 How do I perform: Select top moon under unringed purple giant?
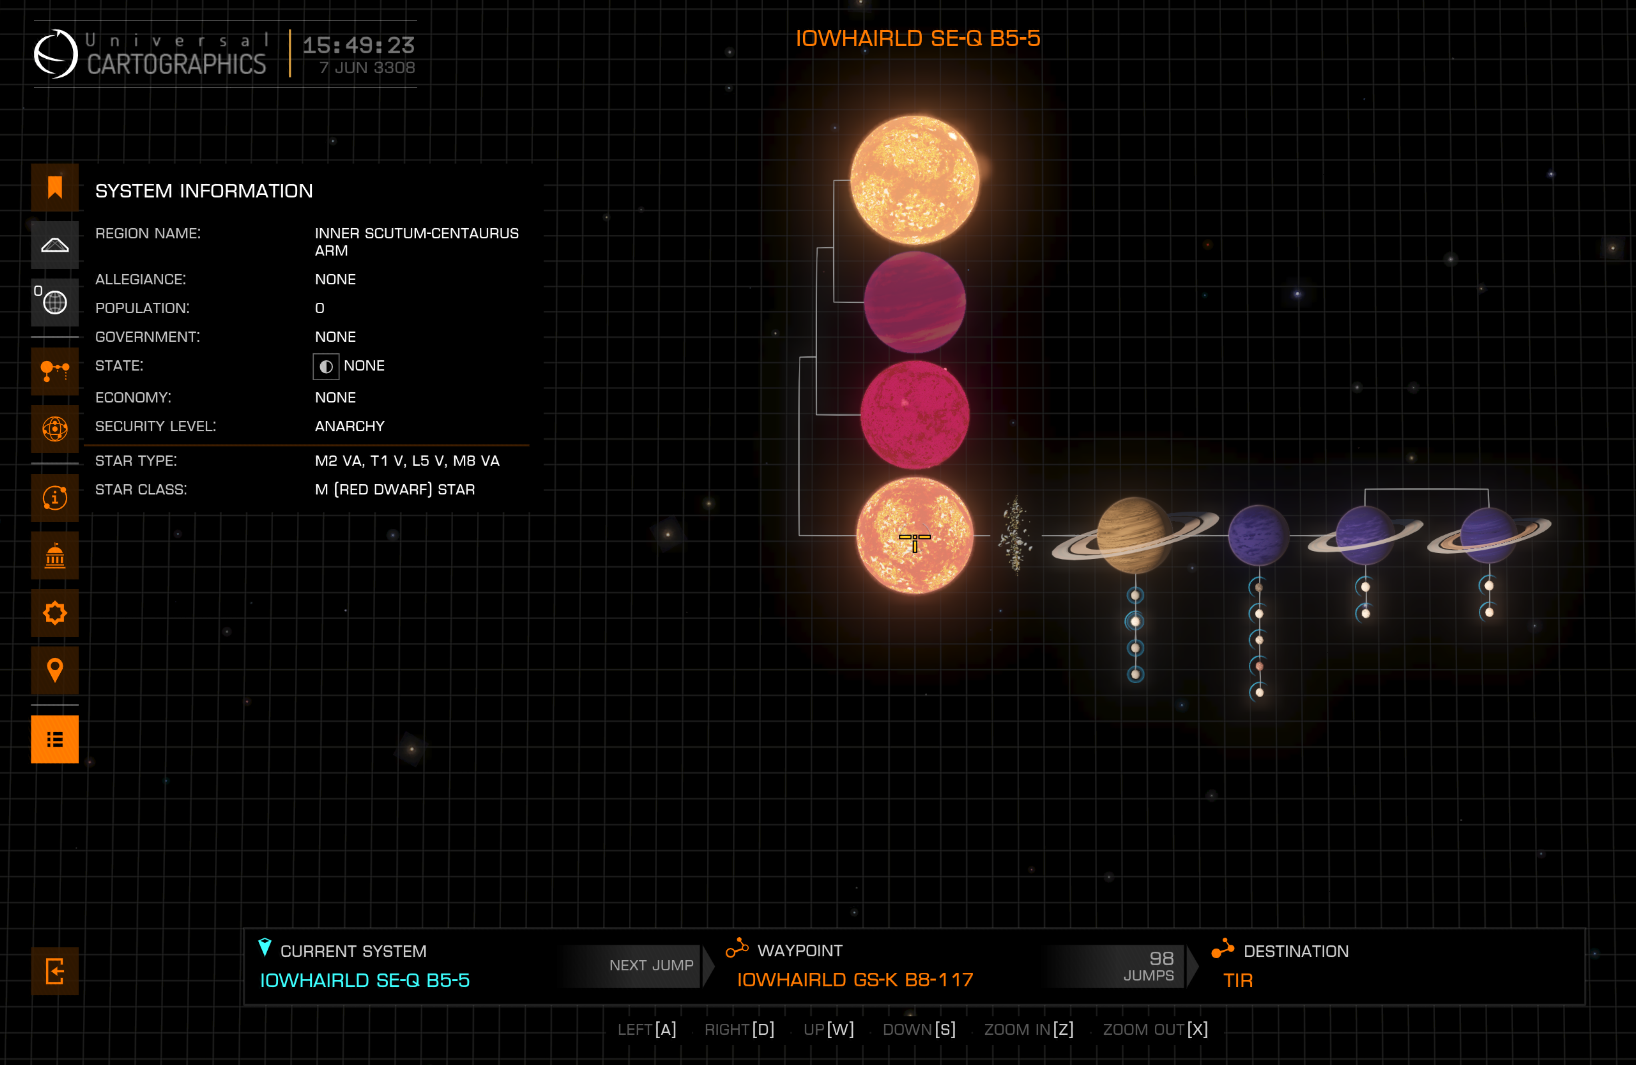(x=1259, y=587)
